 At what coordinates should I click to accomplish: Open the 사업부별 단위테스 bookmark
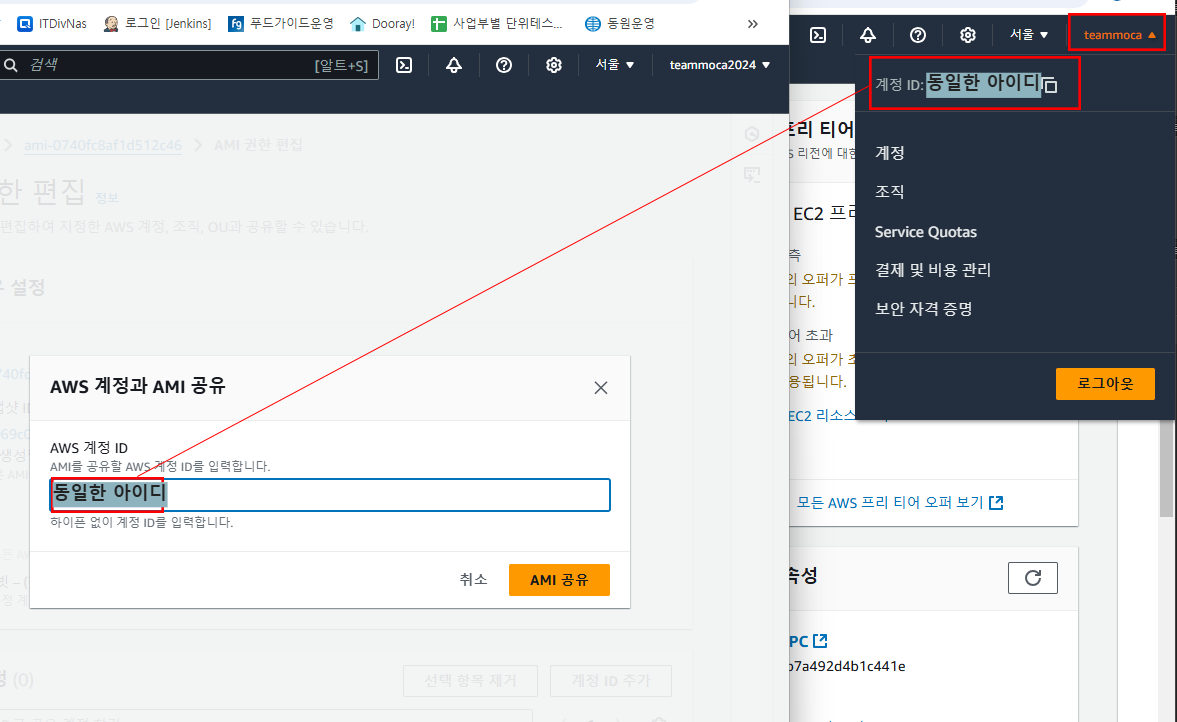tap(497, 23)
